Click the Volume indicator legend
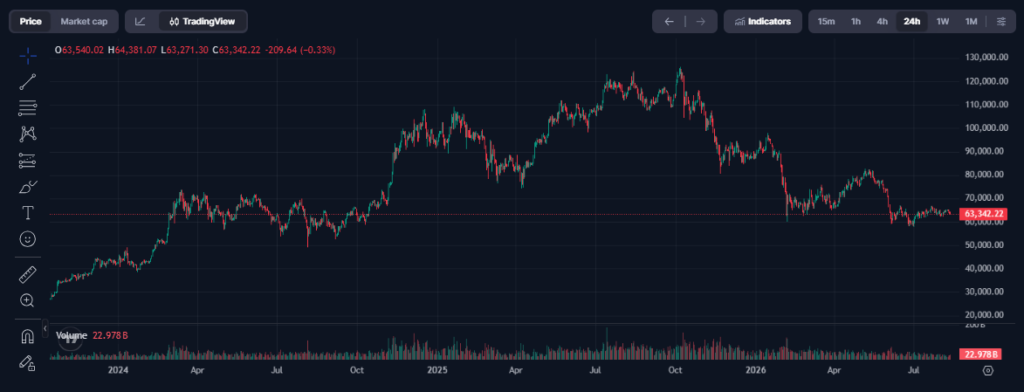Viewport: 1024px width, 392px height. (x=91, y=336)
